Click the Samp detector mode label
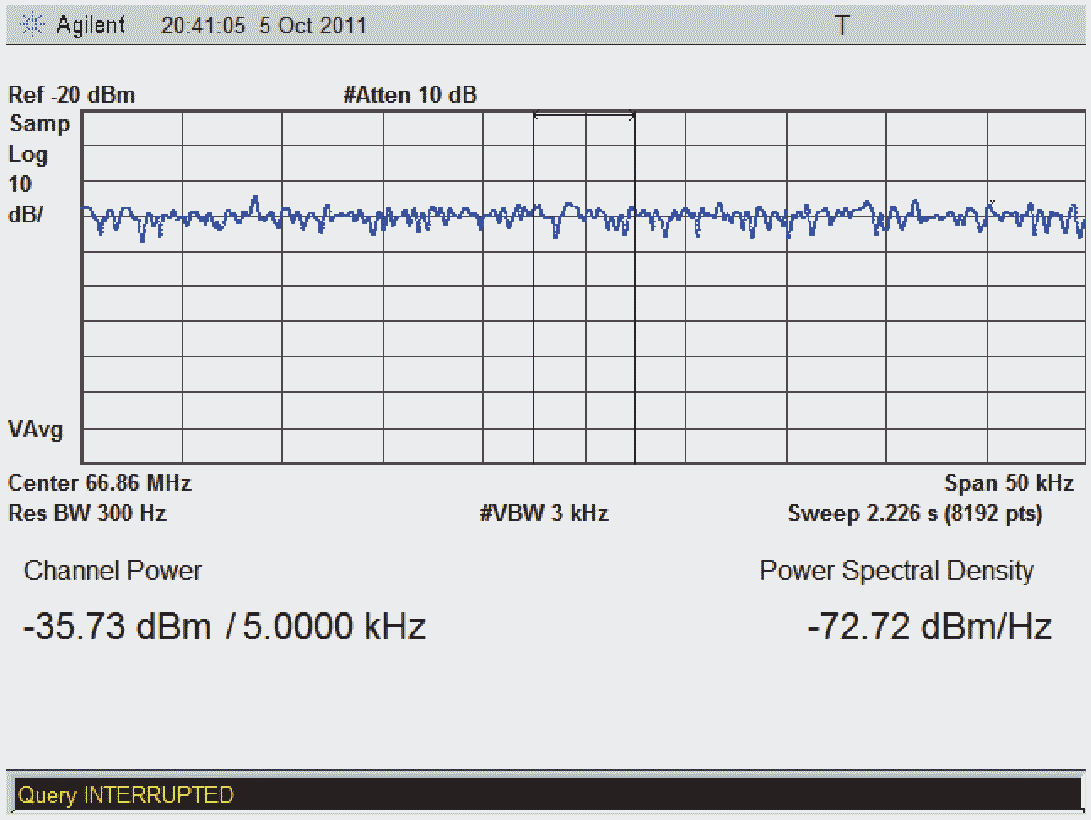Viewport: 1091px width, 820px height. click(39, 125)
